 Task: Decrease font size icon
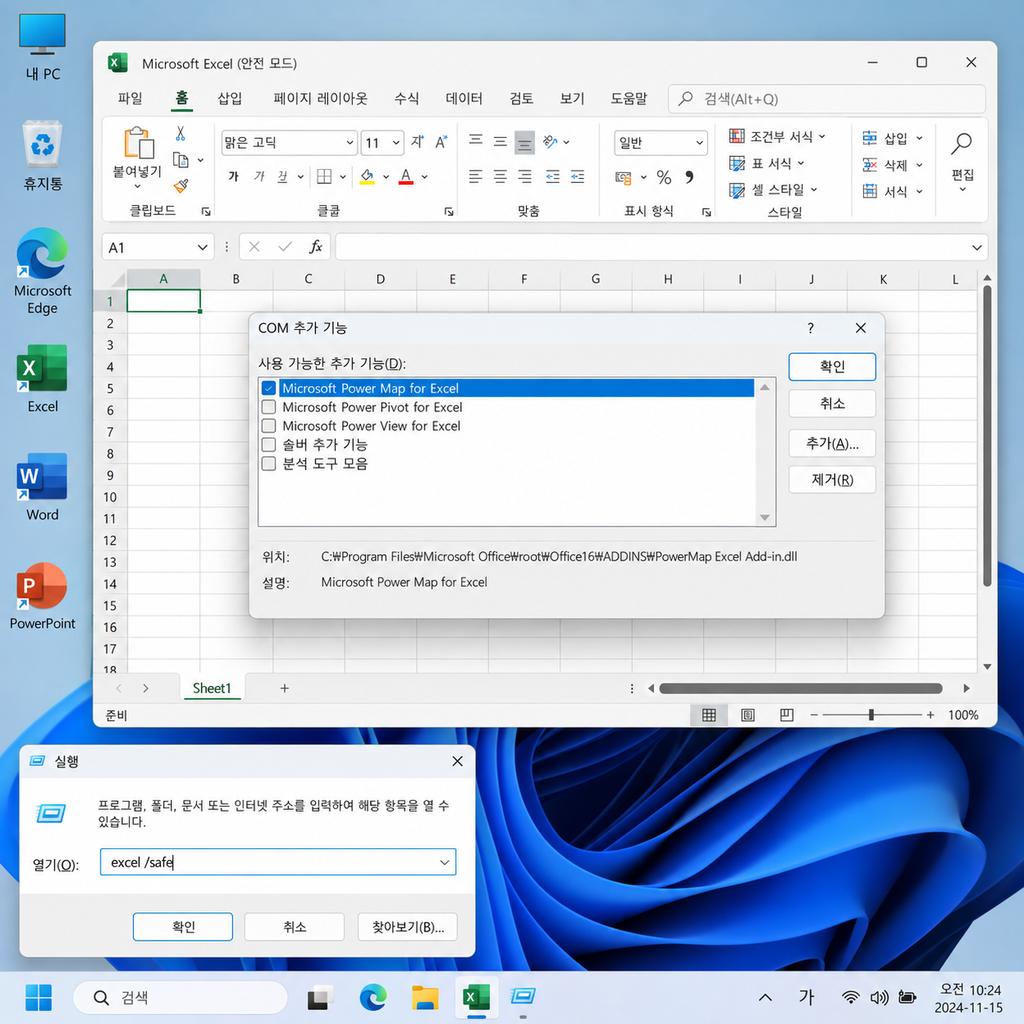pyautogui.click(x=441, y=142)
